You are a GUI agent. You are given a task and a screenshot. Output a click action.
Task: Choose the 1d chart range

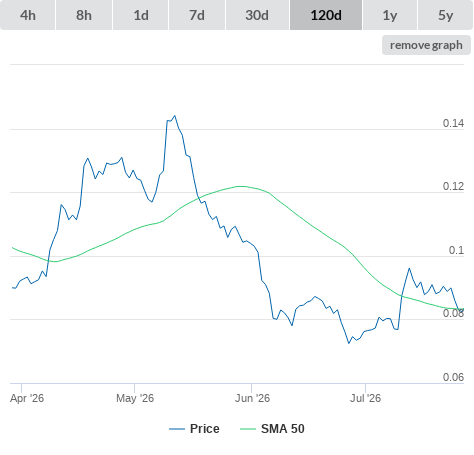click(141, 15)
